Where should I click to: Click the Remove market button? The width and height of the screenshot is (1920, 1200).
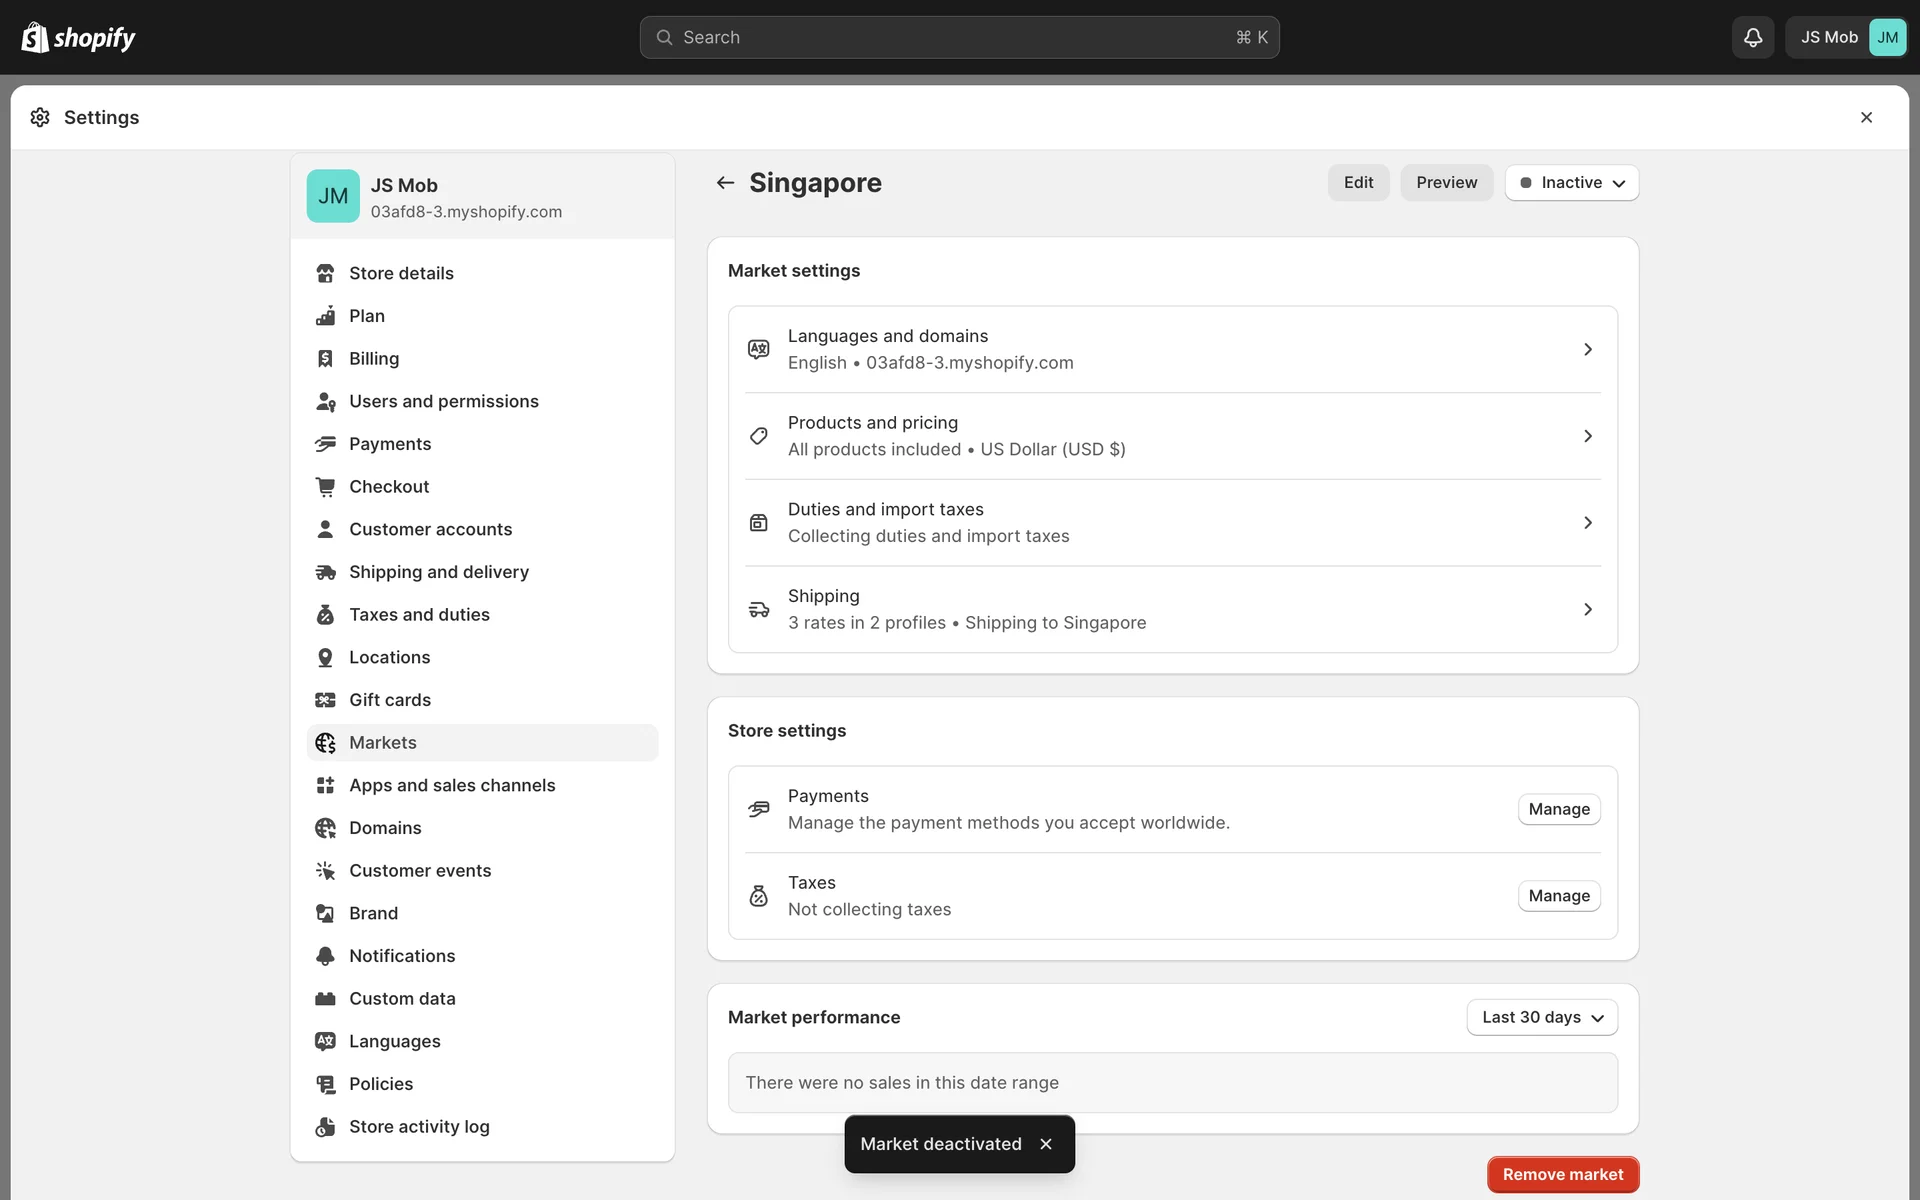click(x=1562, y=1174)
